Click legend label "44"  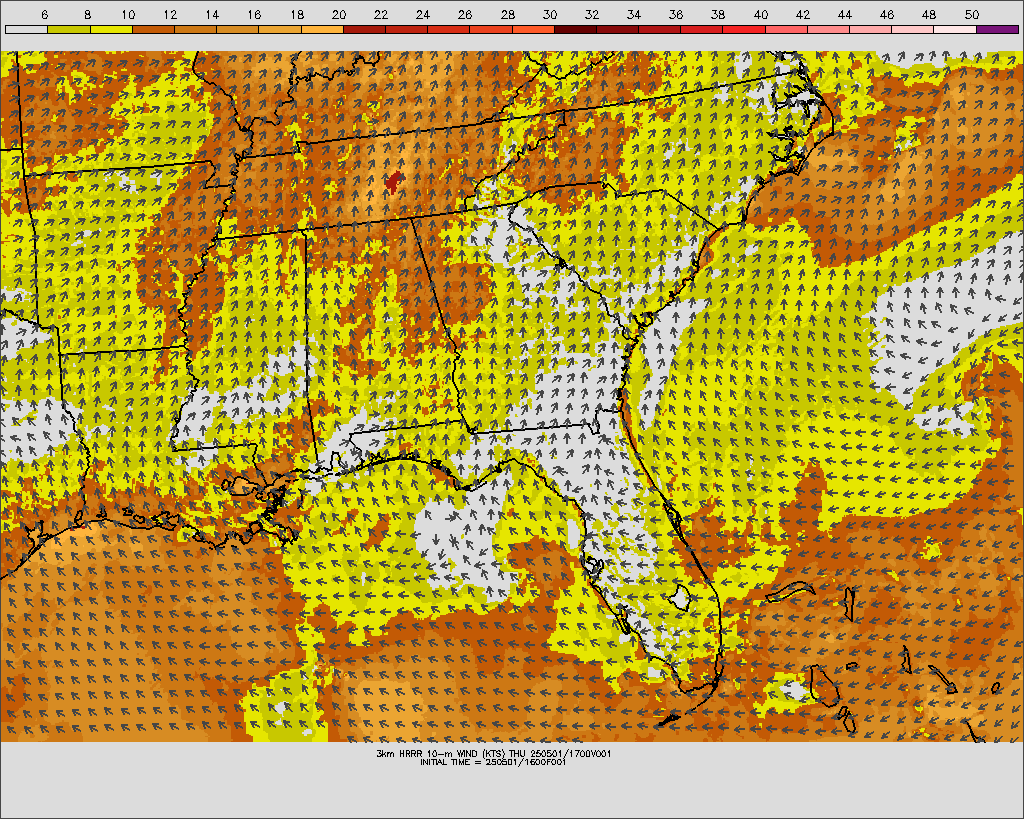(x=844, y=14)
